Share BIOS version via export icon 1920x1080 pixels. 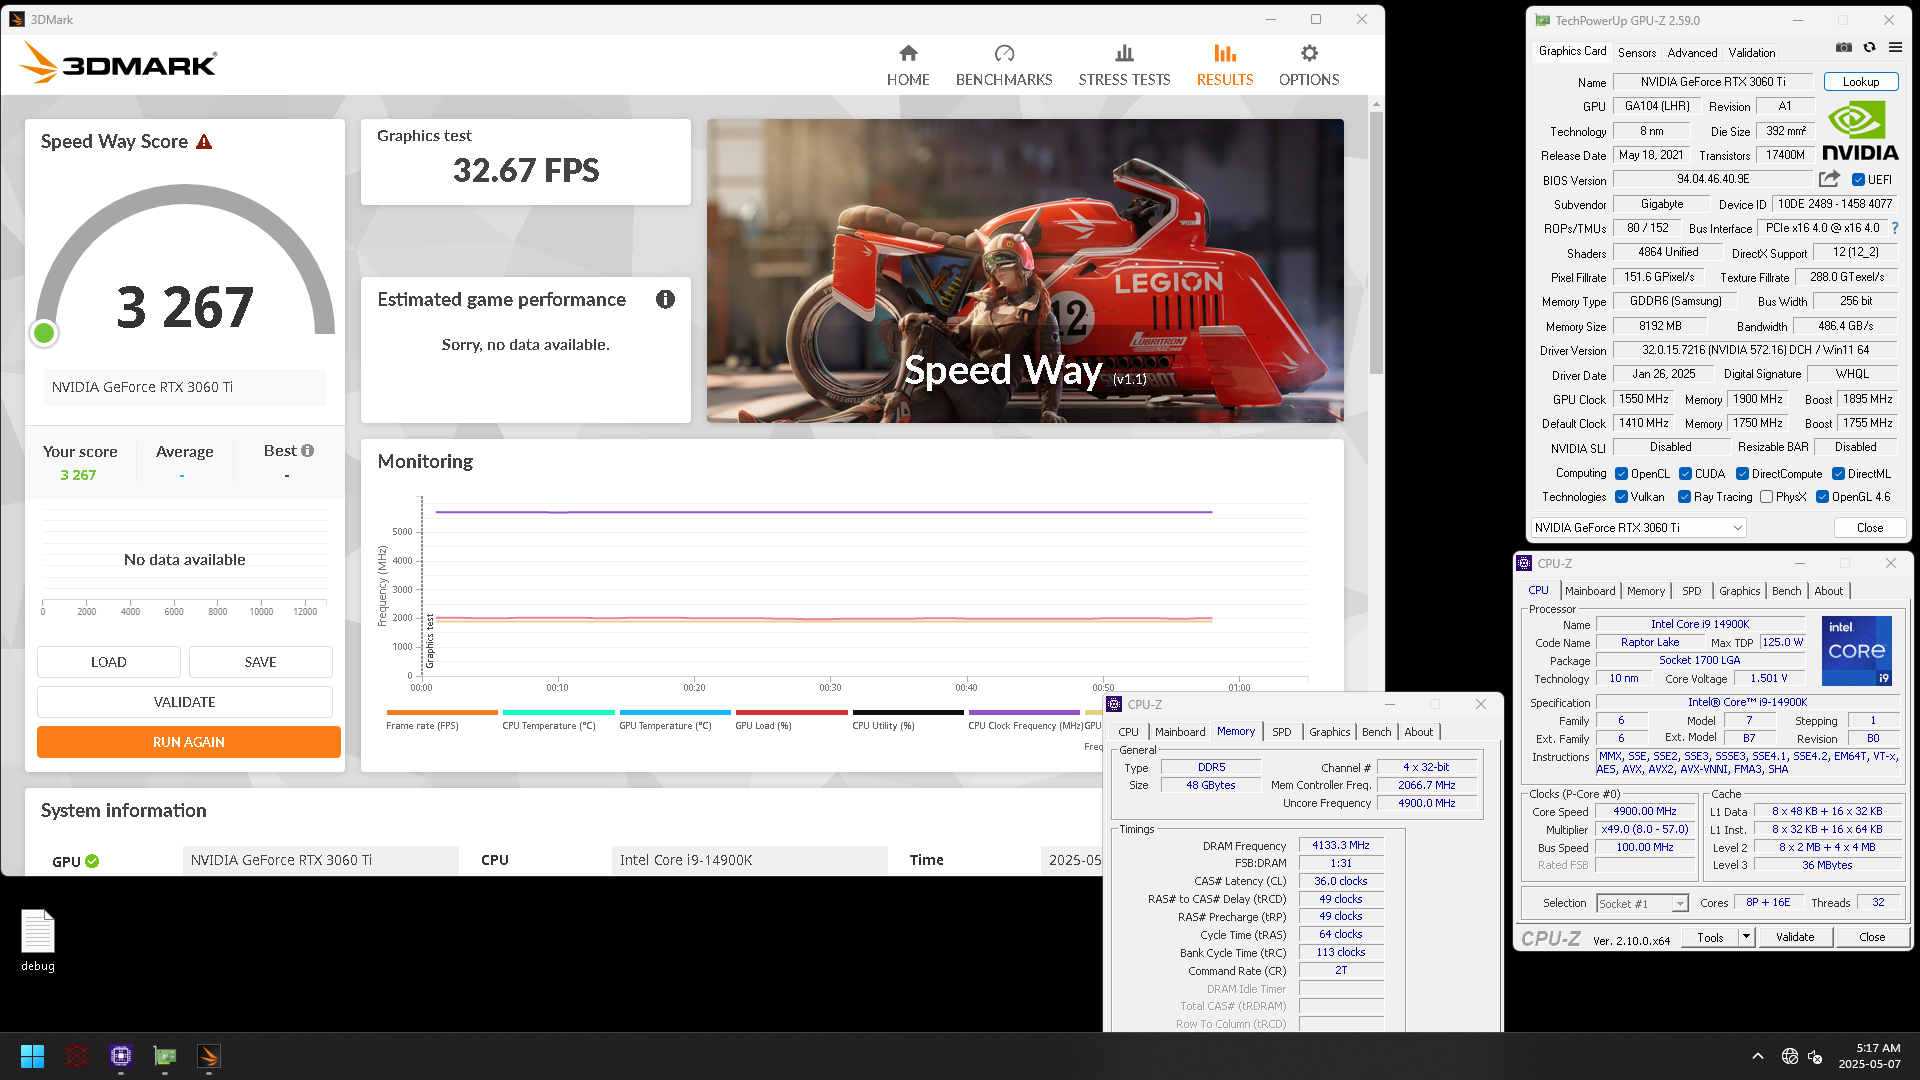coord(1829,179)
